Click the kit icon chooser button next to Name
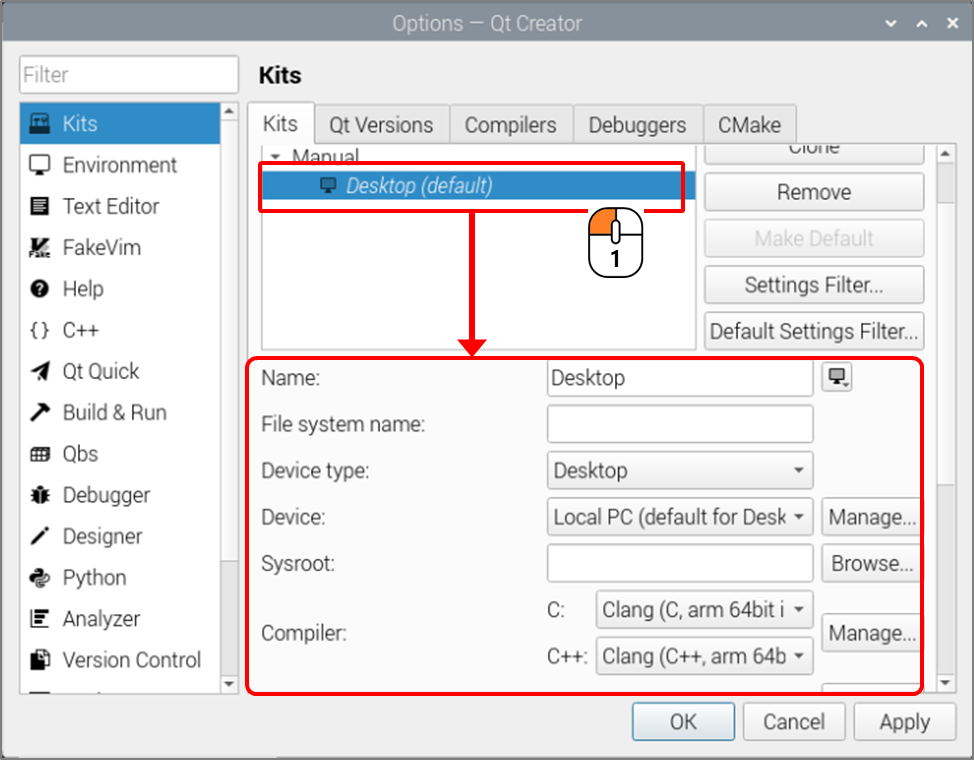Image resolution: width=974 pixels, height=760 pixels. click(837, 377)
